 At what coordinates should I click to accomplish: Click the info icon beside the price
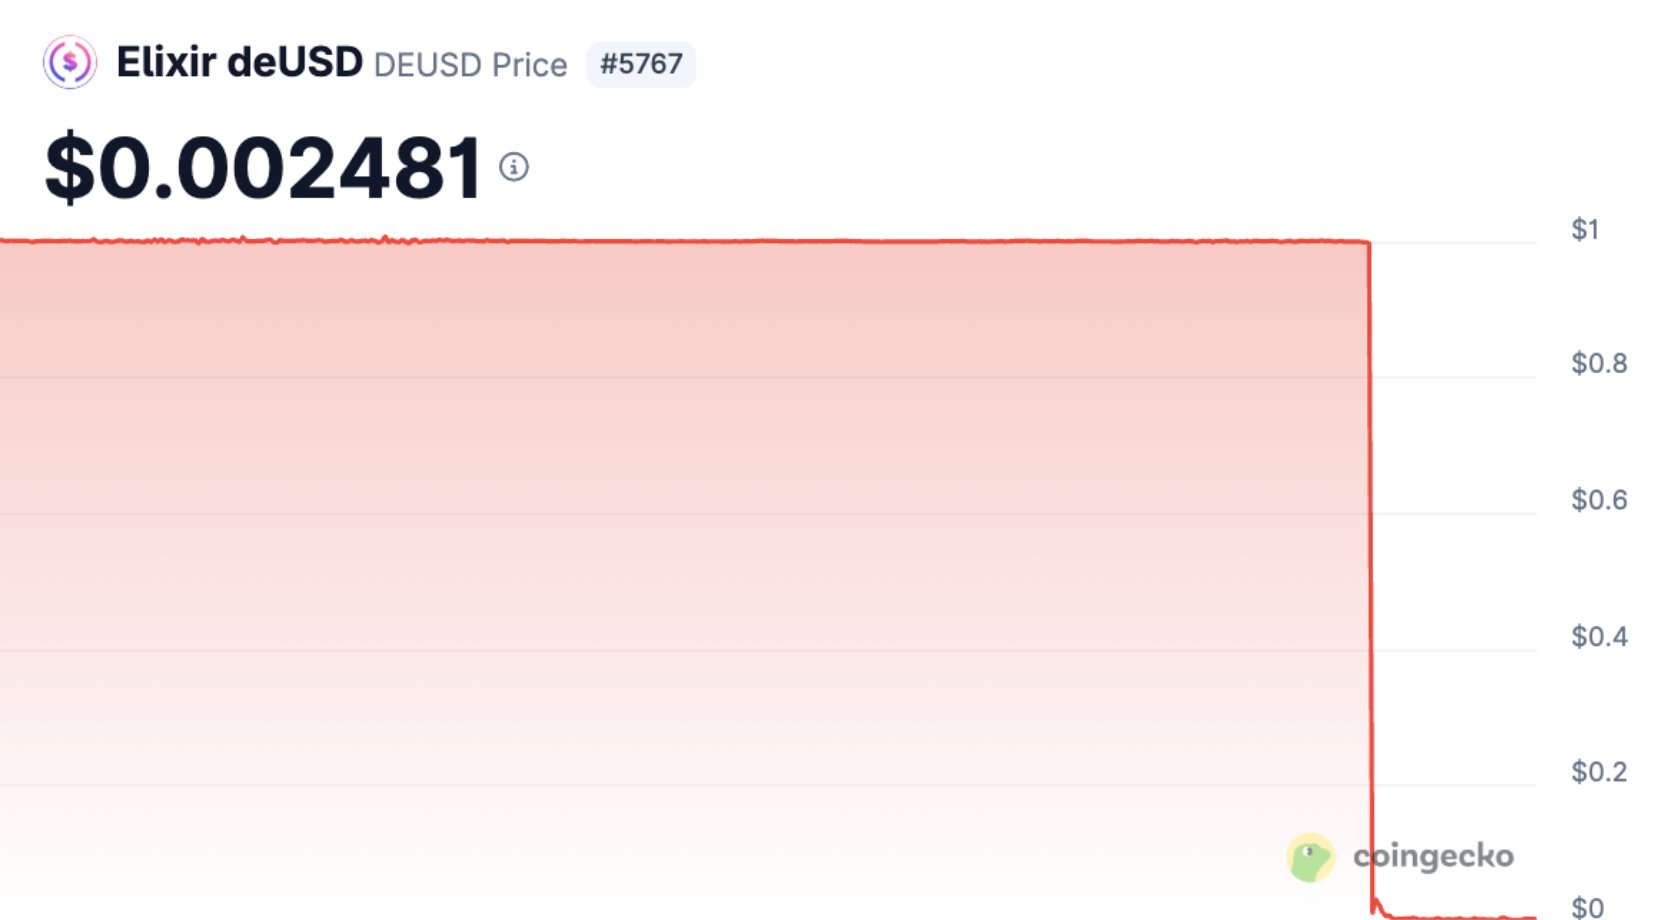(x=514, y=167)
